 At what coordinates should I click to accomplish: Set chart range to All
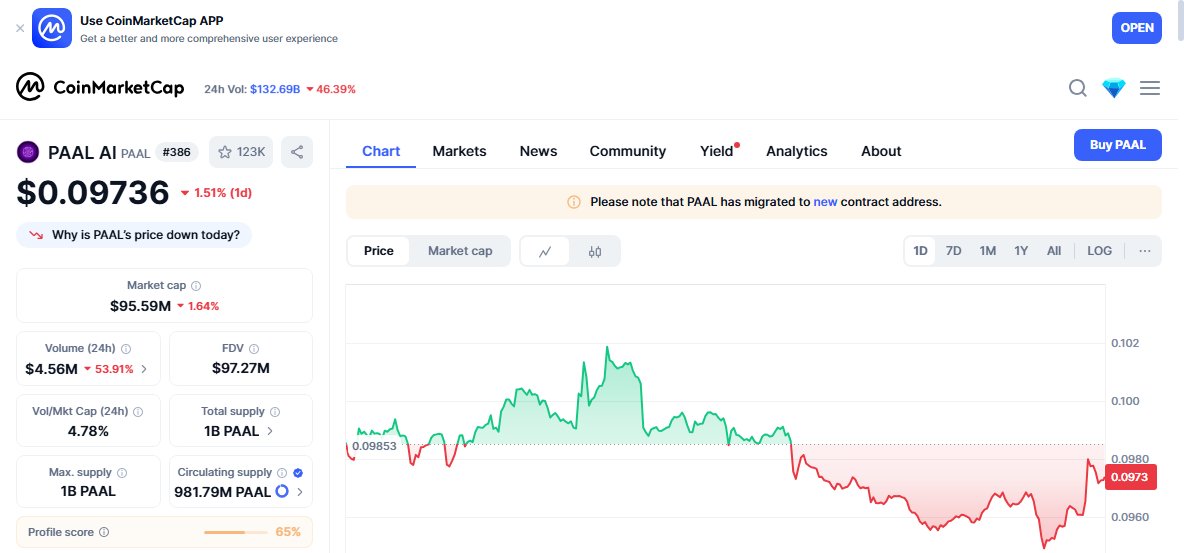click(1054, 251)
